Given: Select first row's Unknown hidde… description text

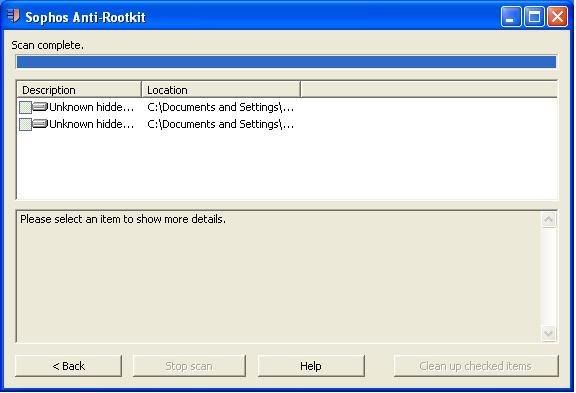Looking at the screenshot, I should point(91,107).
